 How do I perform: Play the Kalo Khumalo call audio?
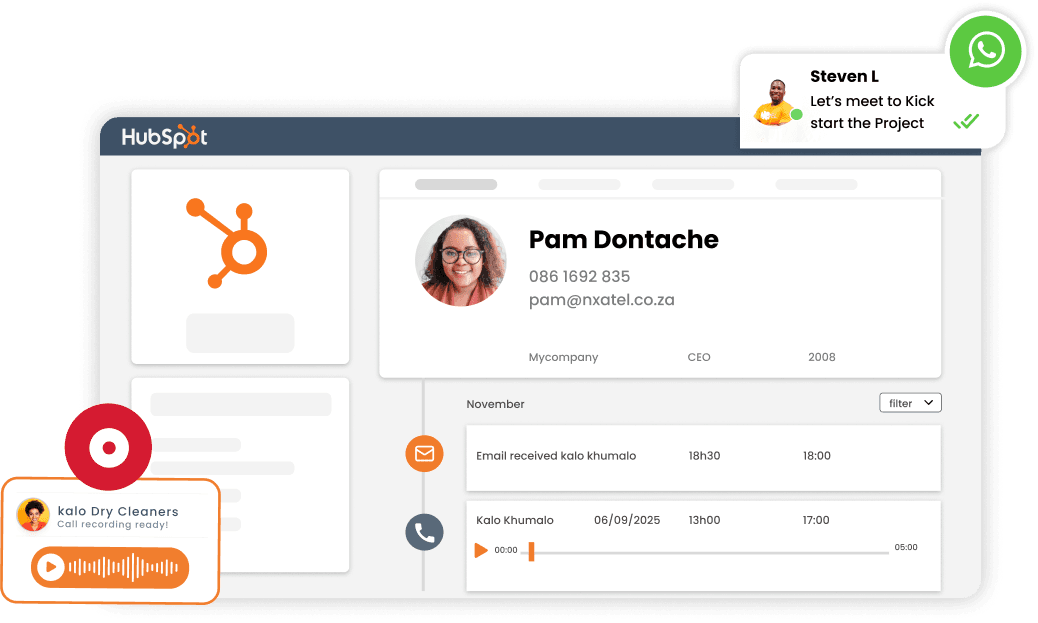481,550
